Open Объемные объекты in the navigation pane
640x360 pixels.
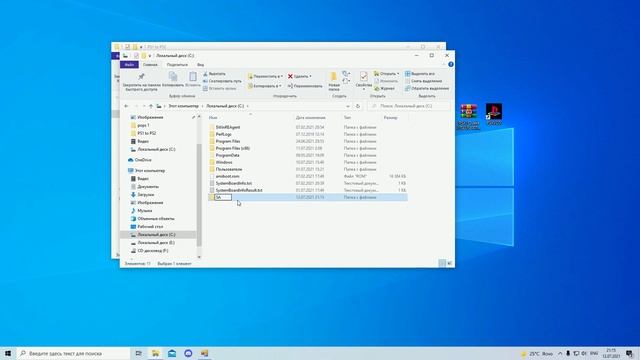[x=156, y=219]
